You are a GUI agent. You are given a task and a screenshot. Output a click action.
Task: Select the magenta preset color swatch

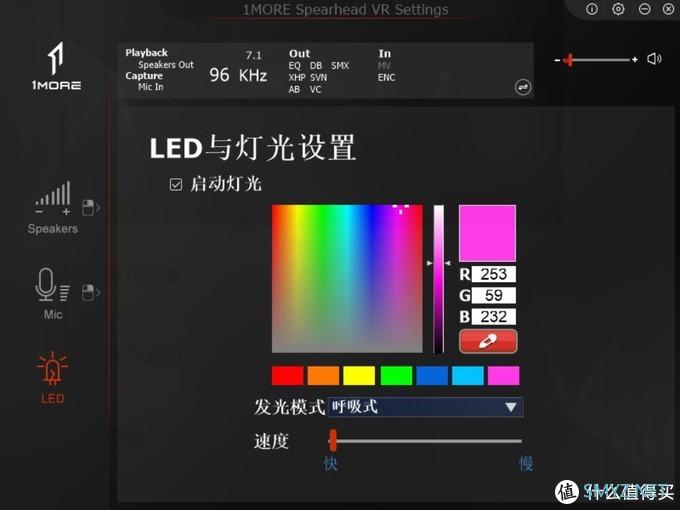tap(503, 376)
